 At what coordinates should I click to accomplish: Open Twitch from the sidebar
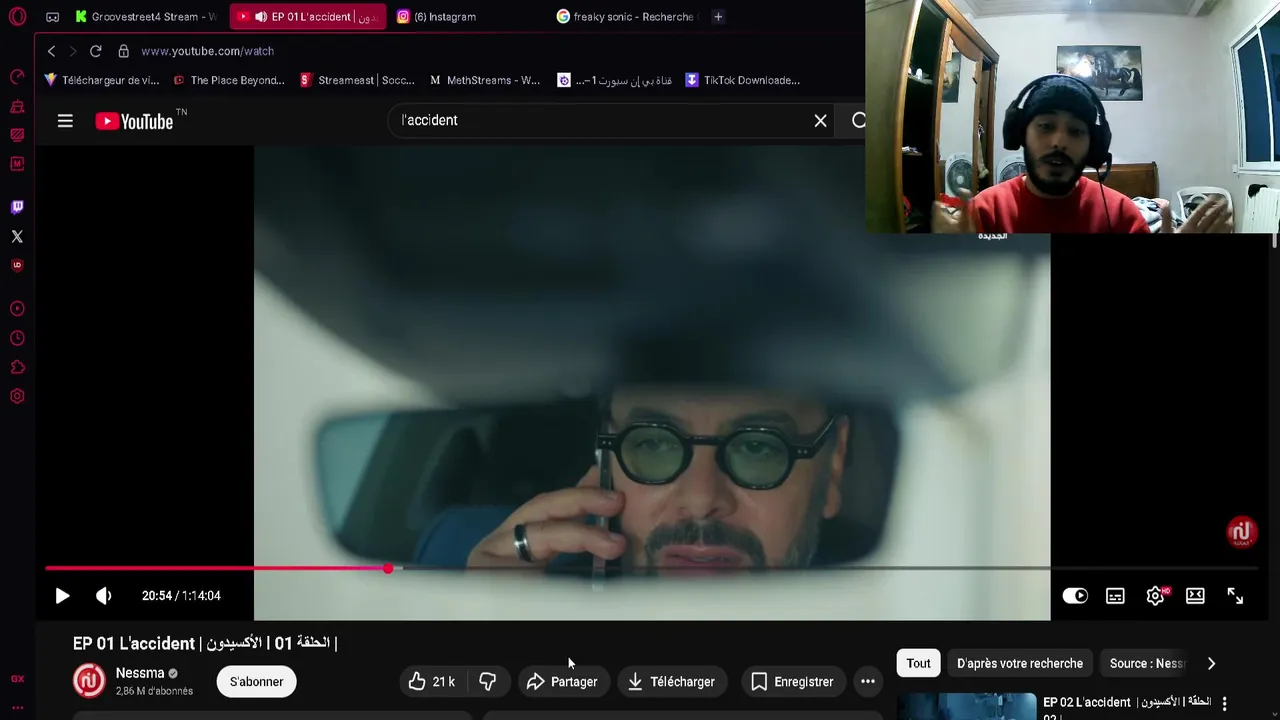17,207
